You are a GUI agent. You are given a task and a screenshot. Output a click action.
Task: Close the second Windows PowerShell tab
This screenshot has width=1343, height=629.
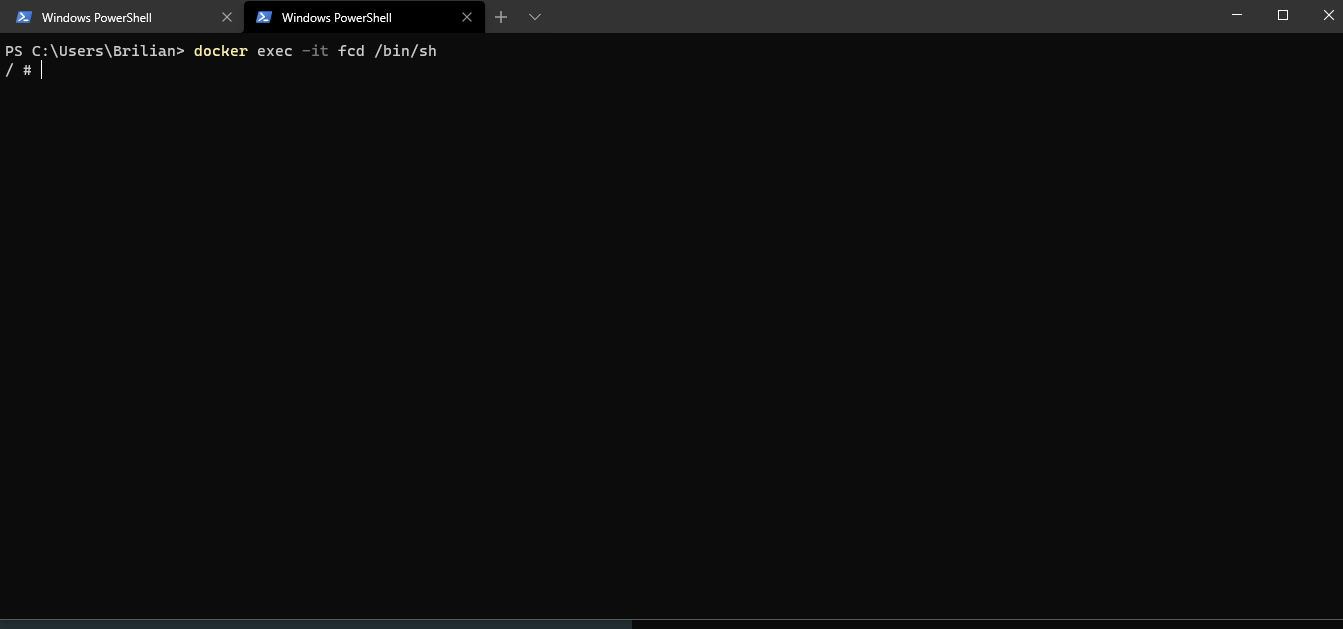click(x=466, y=17)
